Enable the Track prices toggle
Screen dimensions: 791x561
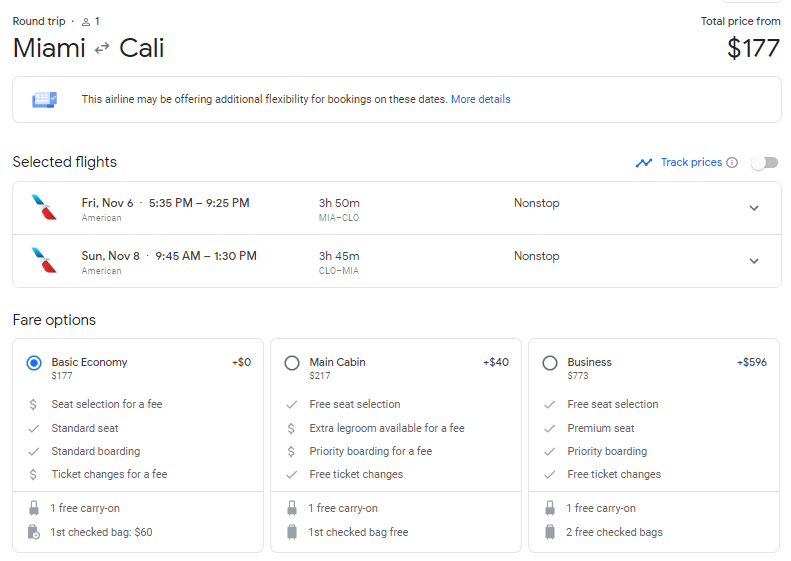pyautogui.click(x=764, y=163)
